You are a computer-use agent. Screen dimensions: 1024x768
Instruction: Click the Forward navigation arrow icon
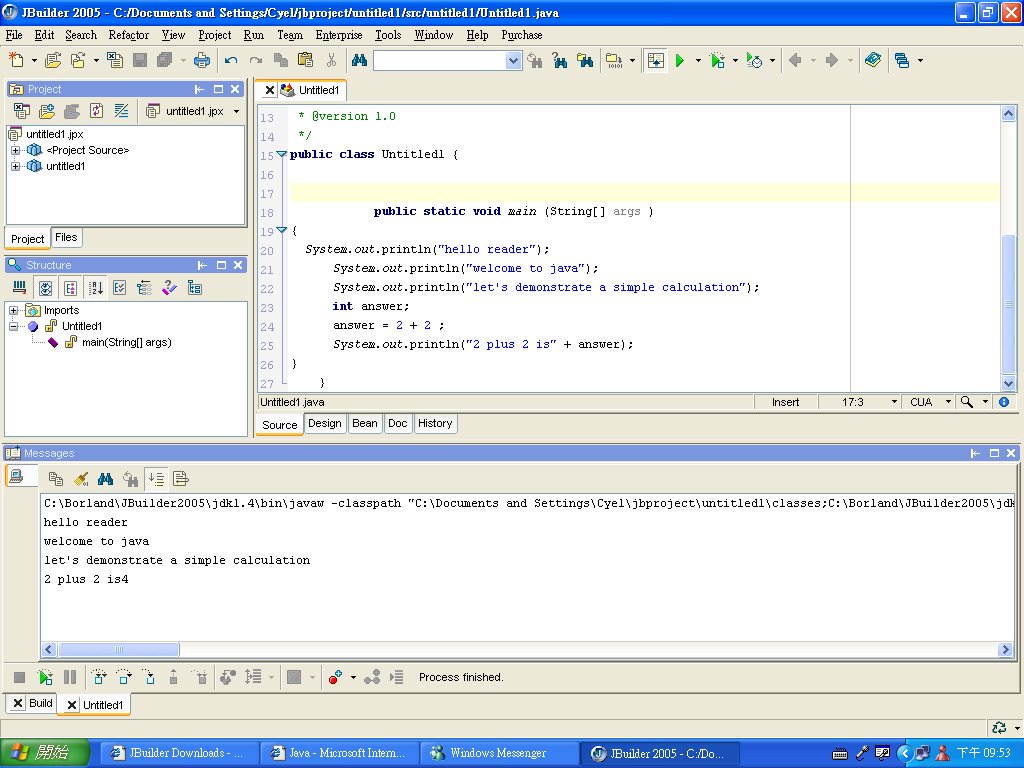(832, 60)
